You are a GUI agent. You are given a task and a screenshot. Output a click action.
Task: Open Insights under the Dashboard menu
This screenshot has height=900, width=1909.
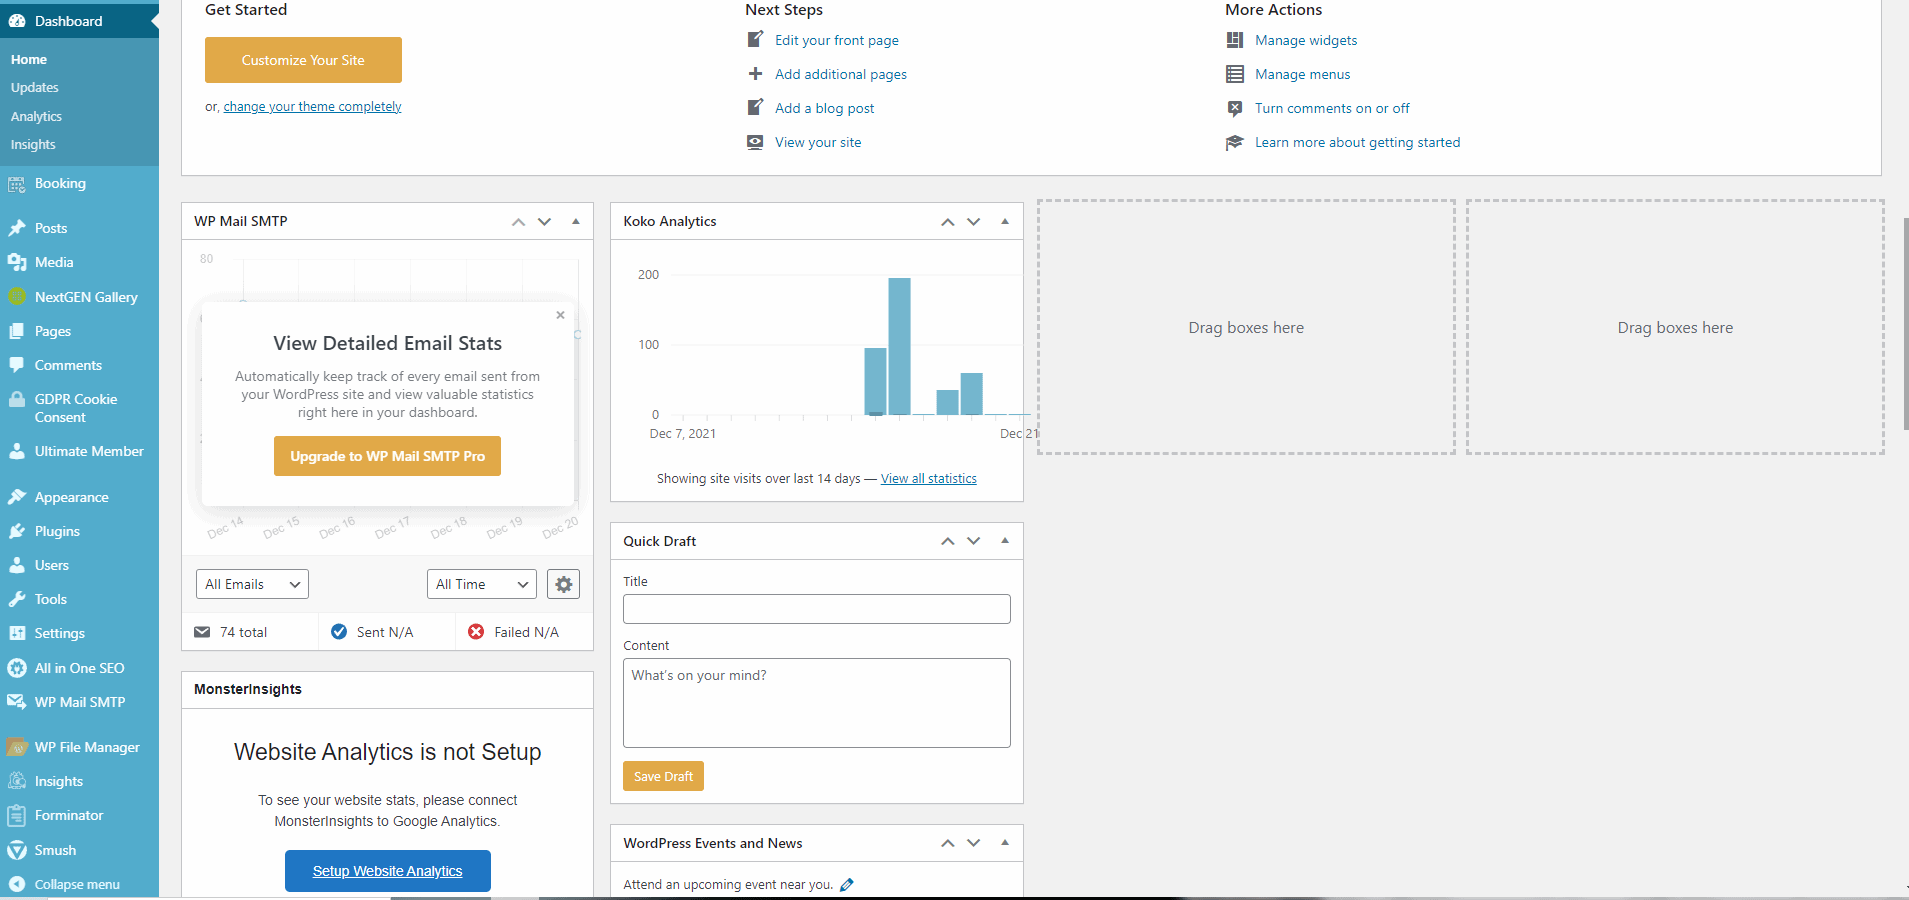(x=33, y=144)
